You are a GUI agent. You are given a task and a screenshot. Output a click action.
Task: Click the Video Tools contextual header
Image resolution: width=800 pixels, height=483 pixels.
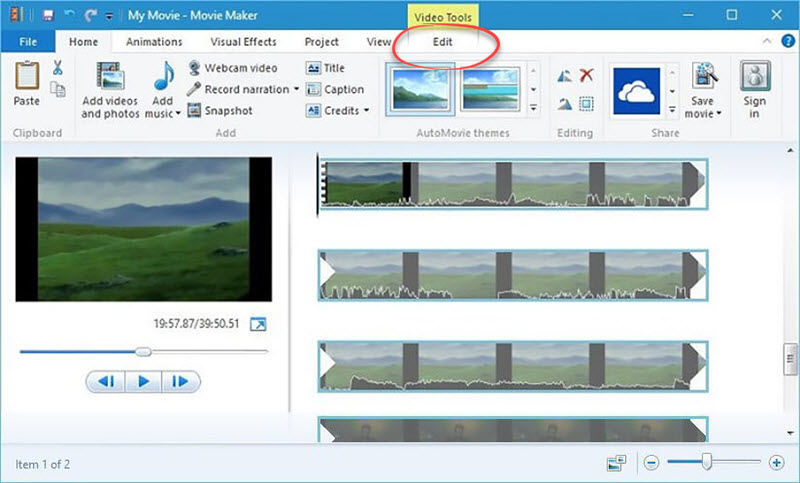[442, 17]
